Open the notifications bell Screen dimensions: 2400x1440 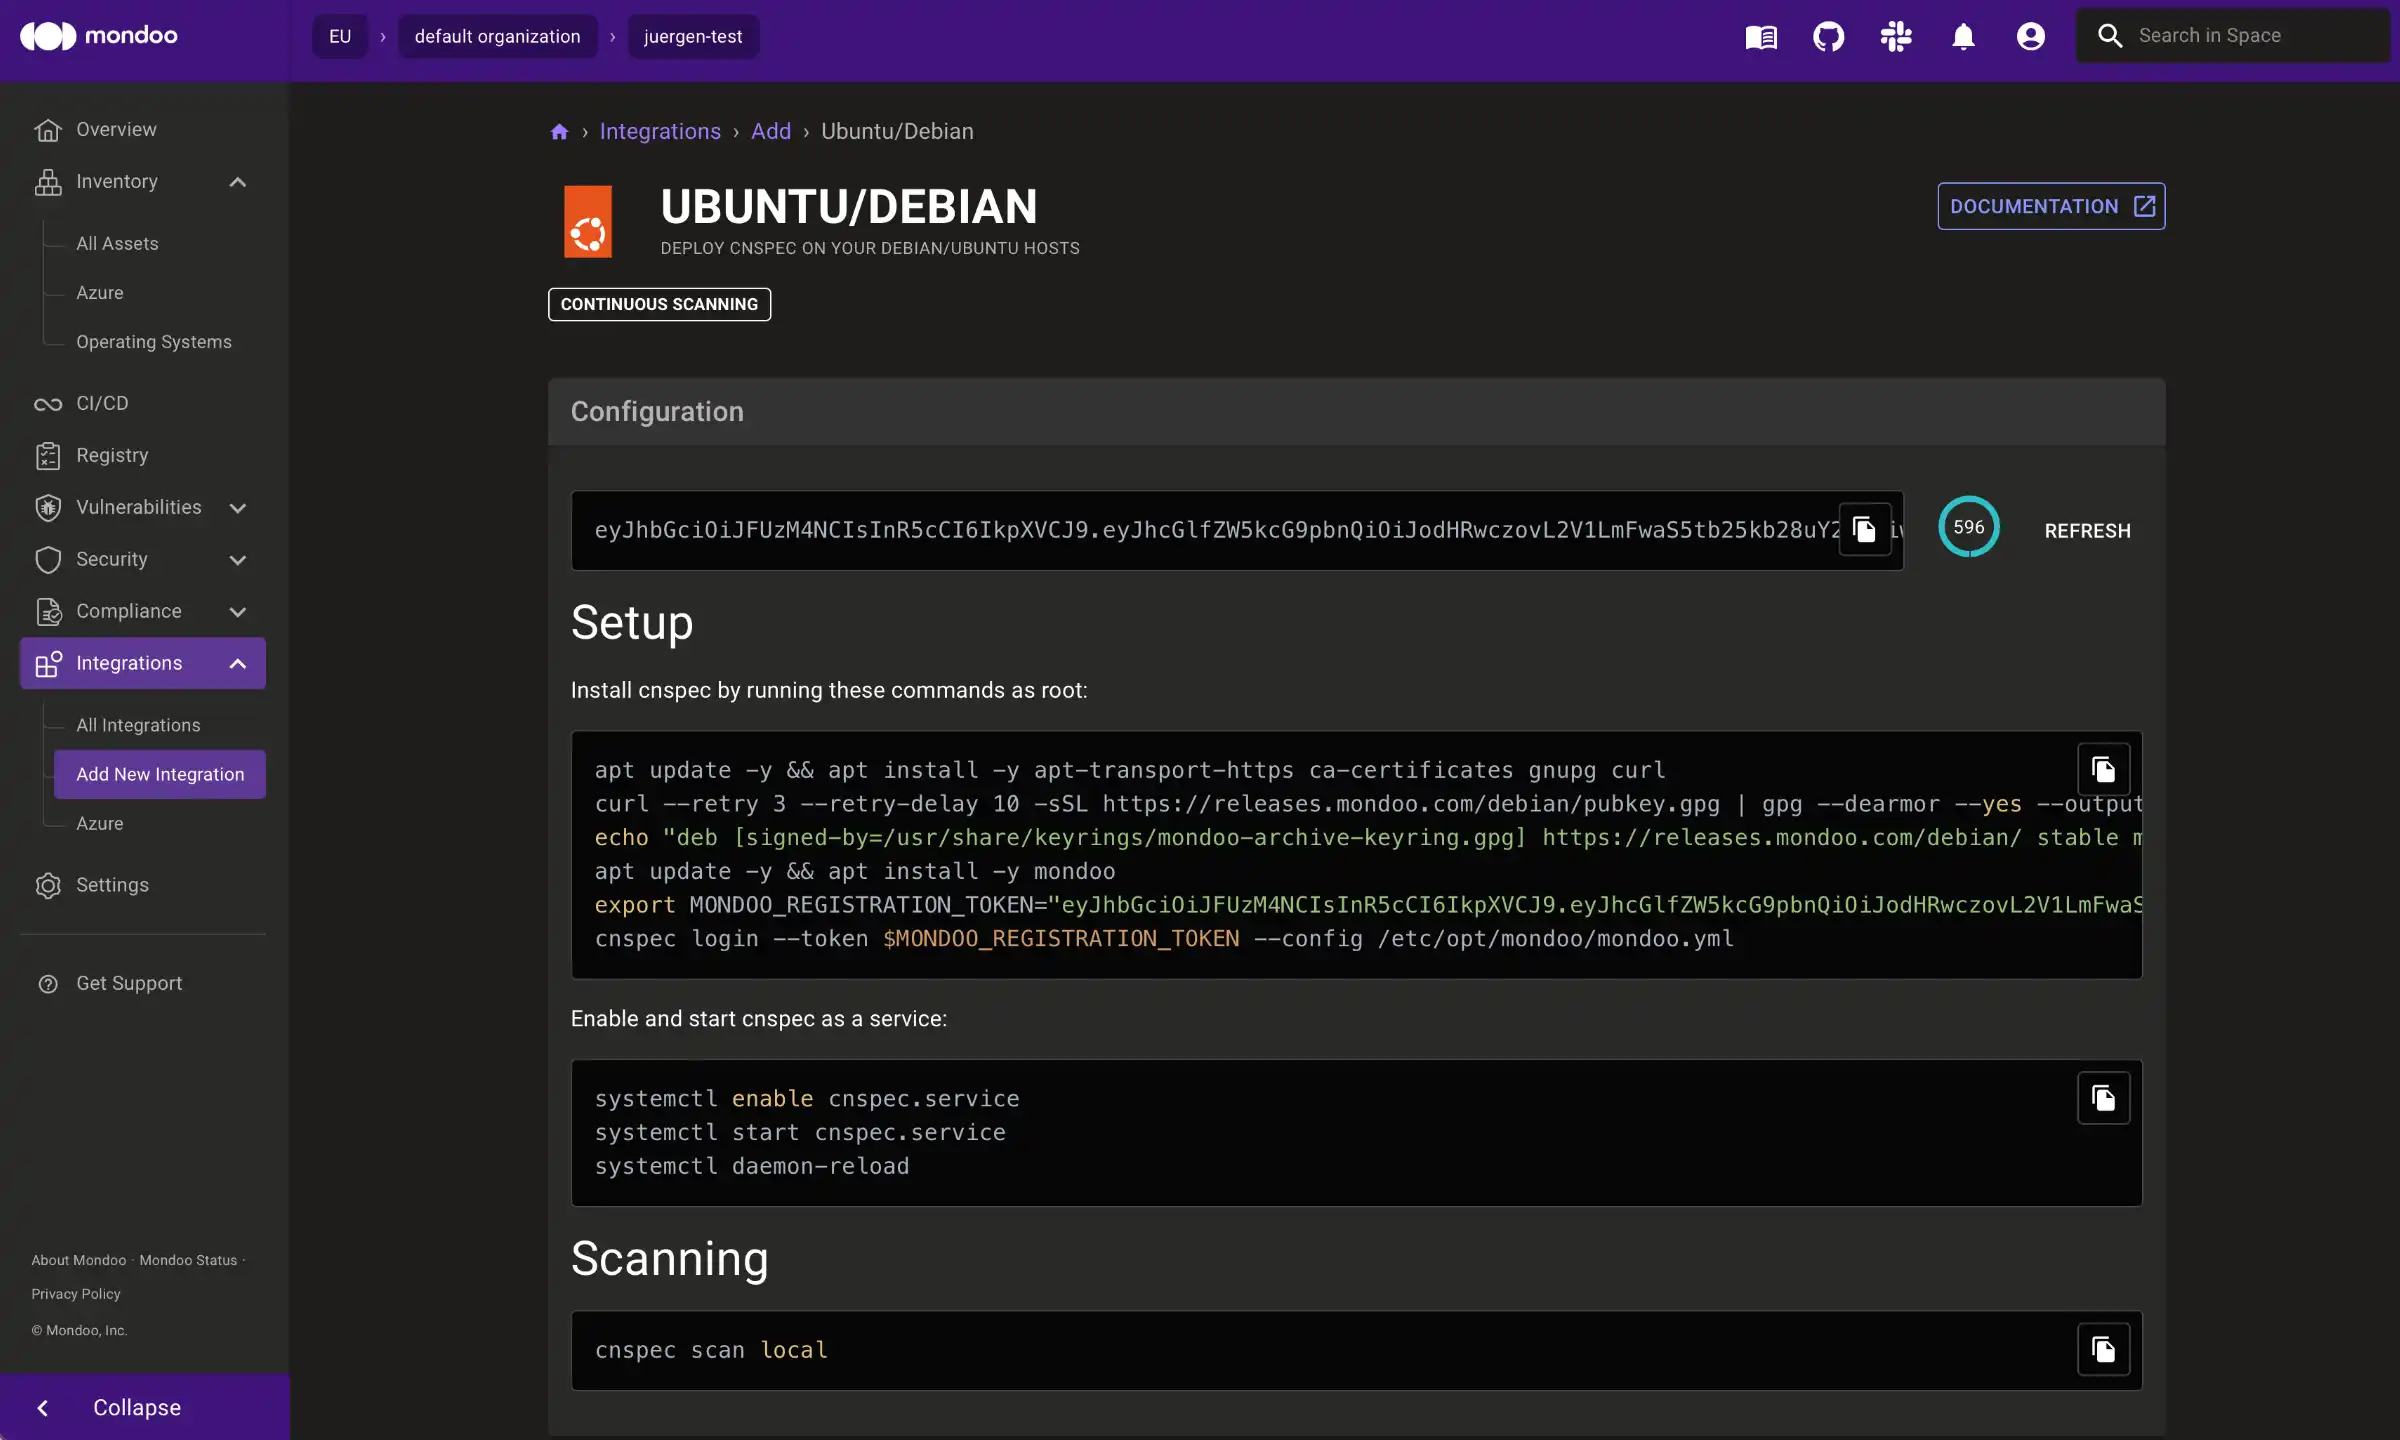(1963, 37)
